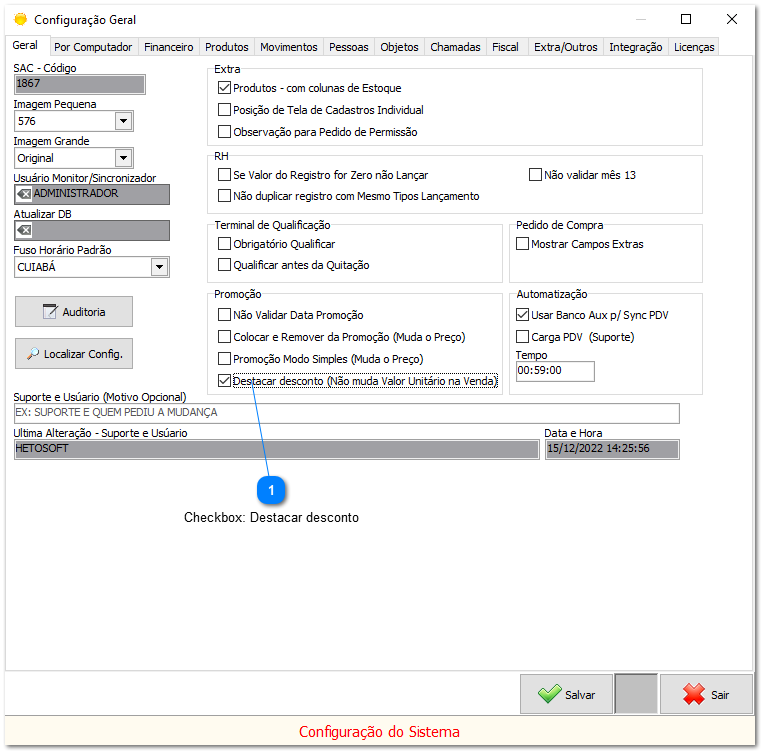Click Localizar Config. button
Screen dimensions: 764x754
click(74, 353)
